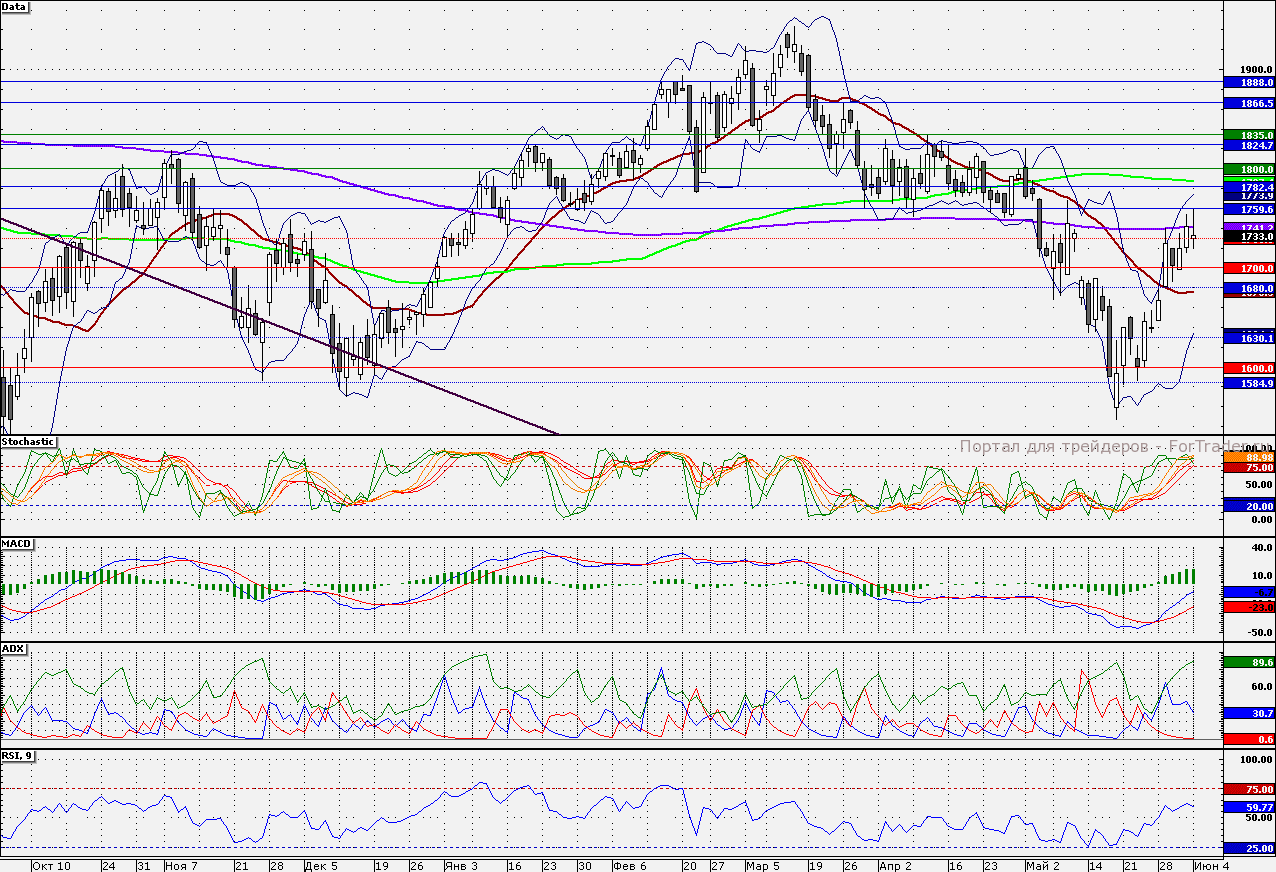
Task: Click the 'Дек 5' date axis label
Action: tap(322, 865)
